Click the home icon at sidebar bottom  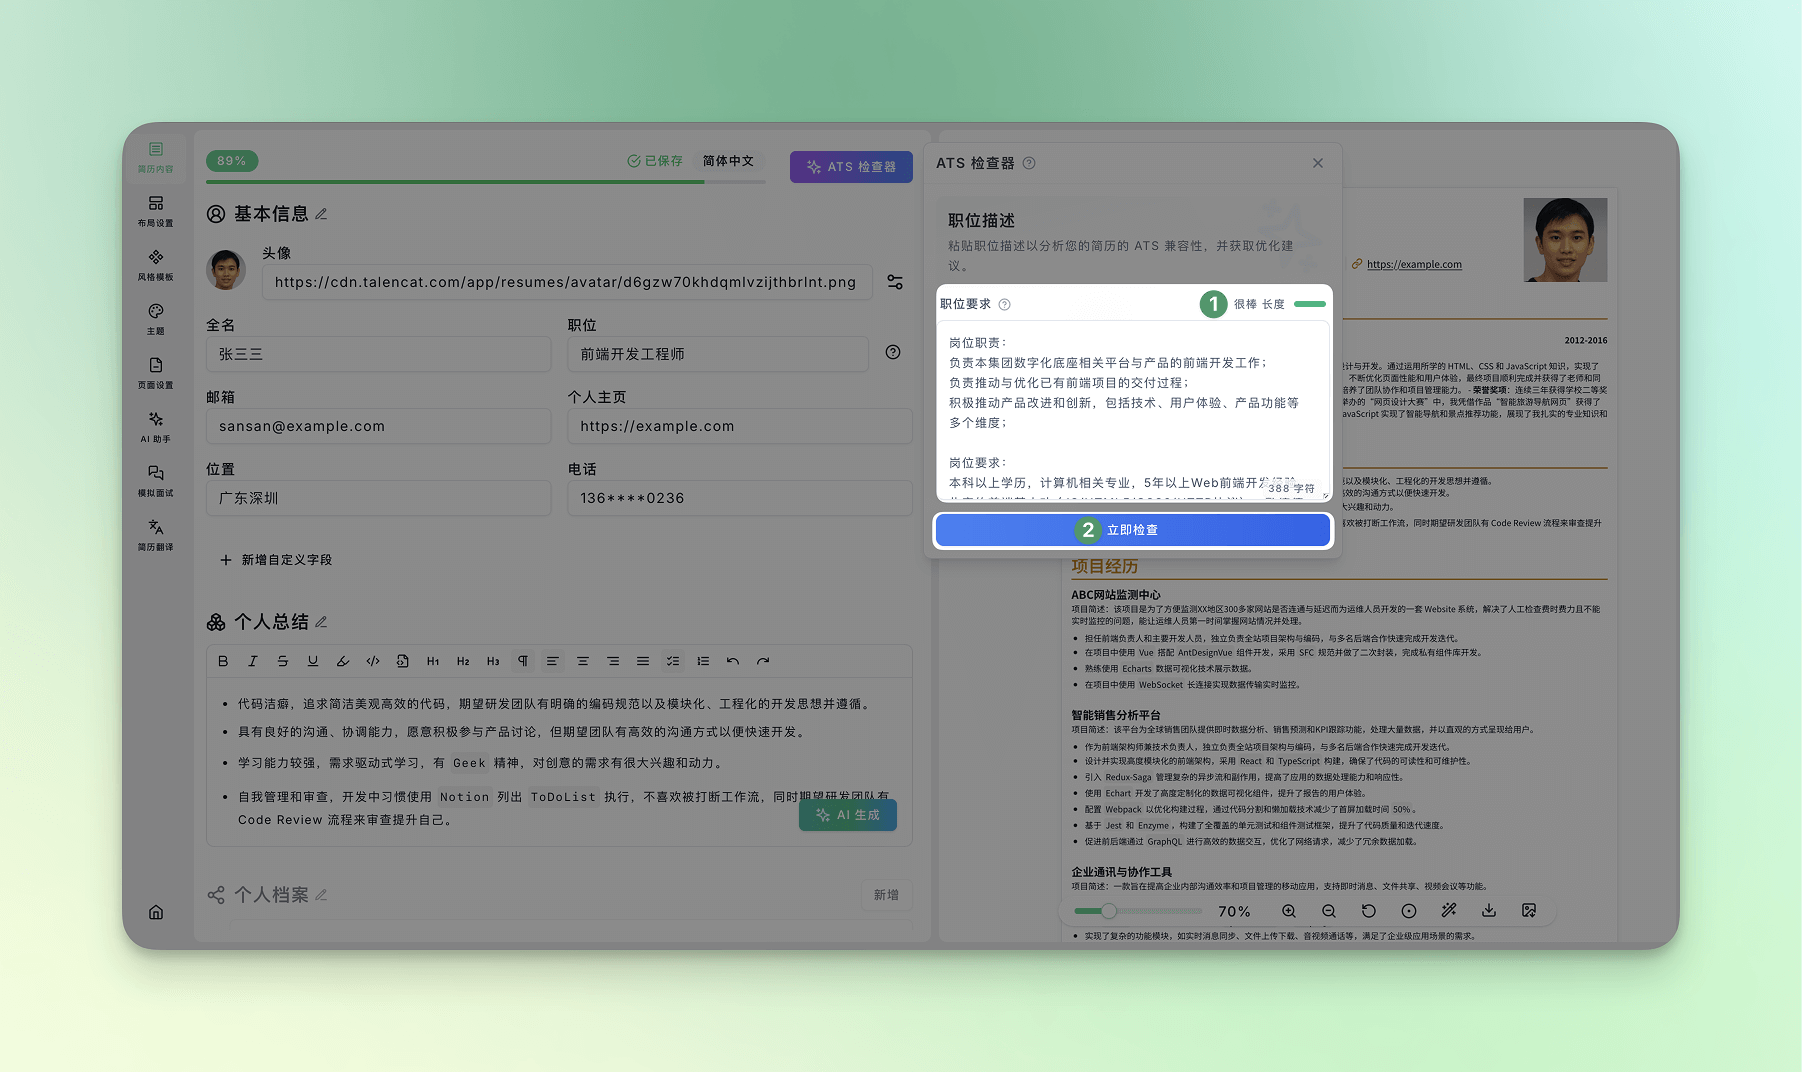tap(156, 912)
